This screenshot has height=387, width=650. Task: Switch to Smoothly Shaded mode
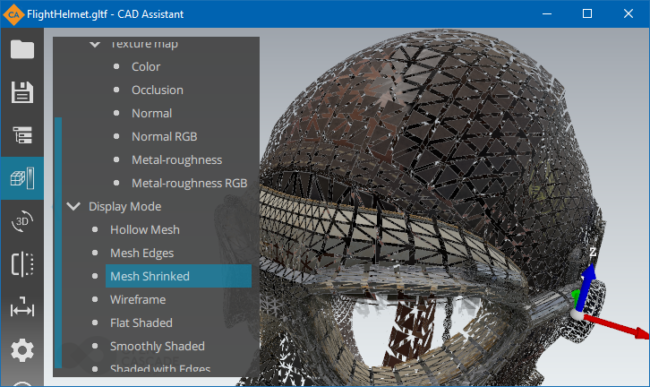[x=157, y=346]
